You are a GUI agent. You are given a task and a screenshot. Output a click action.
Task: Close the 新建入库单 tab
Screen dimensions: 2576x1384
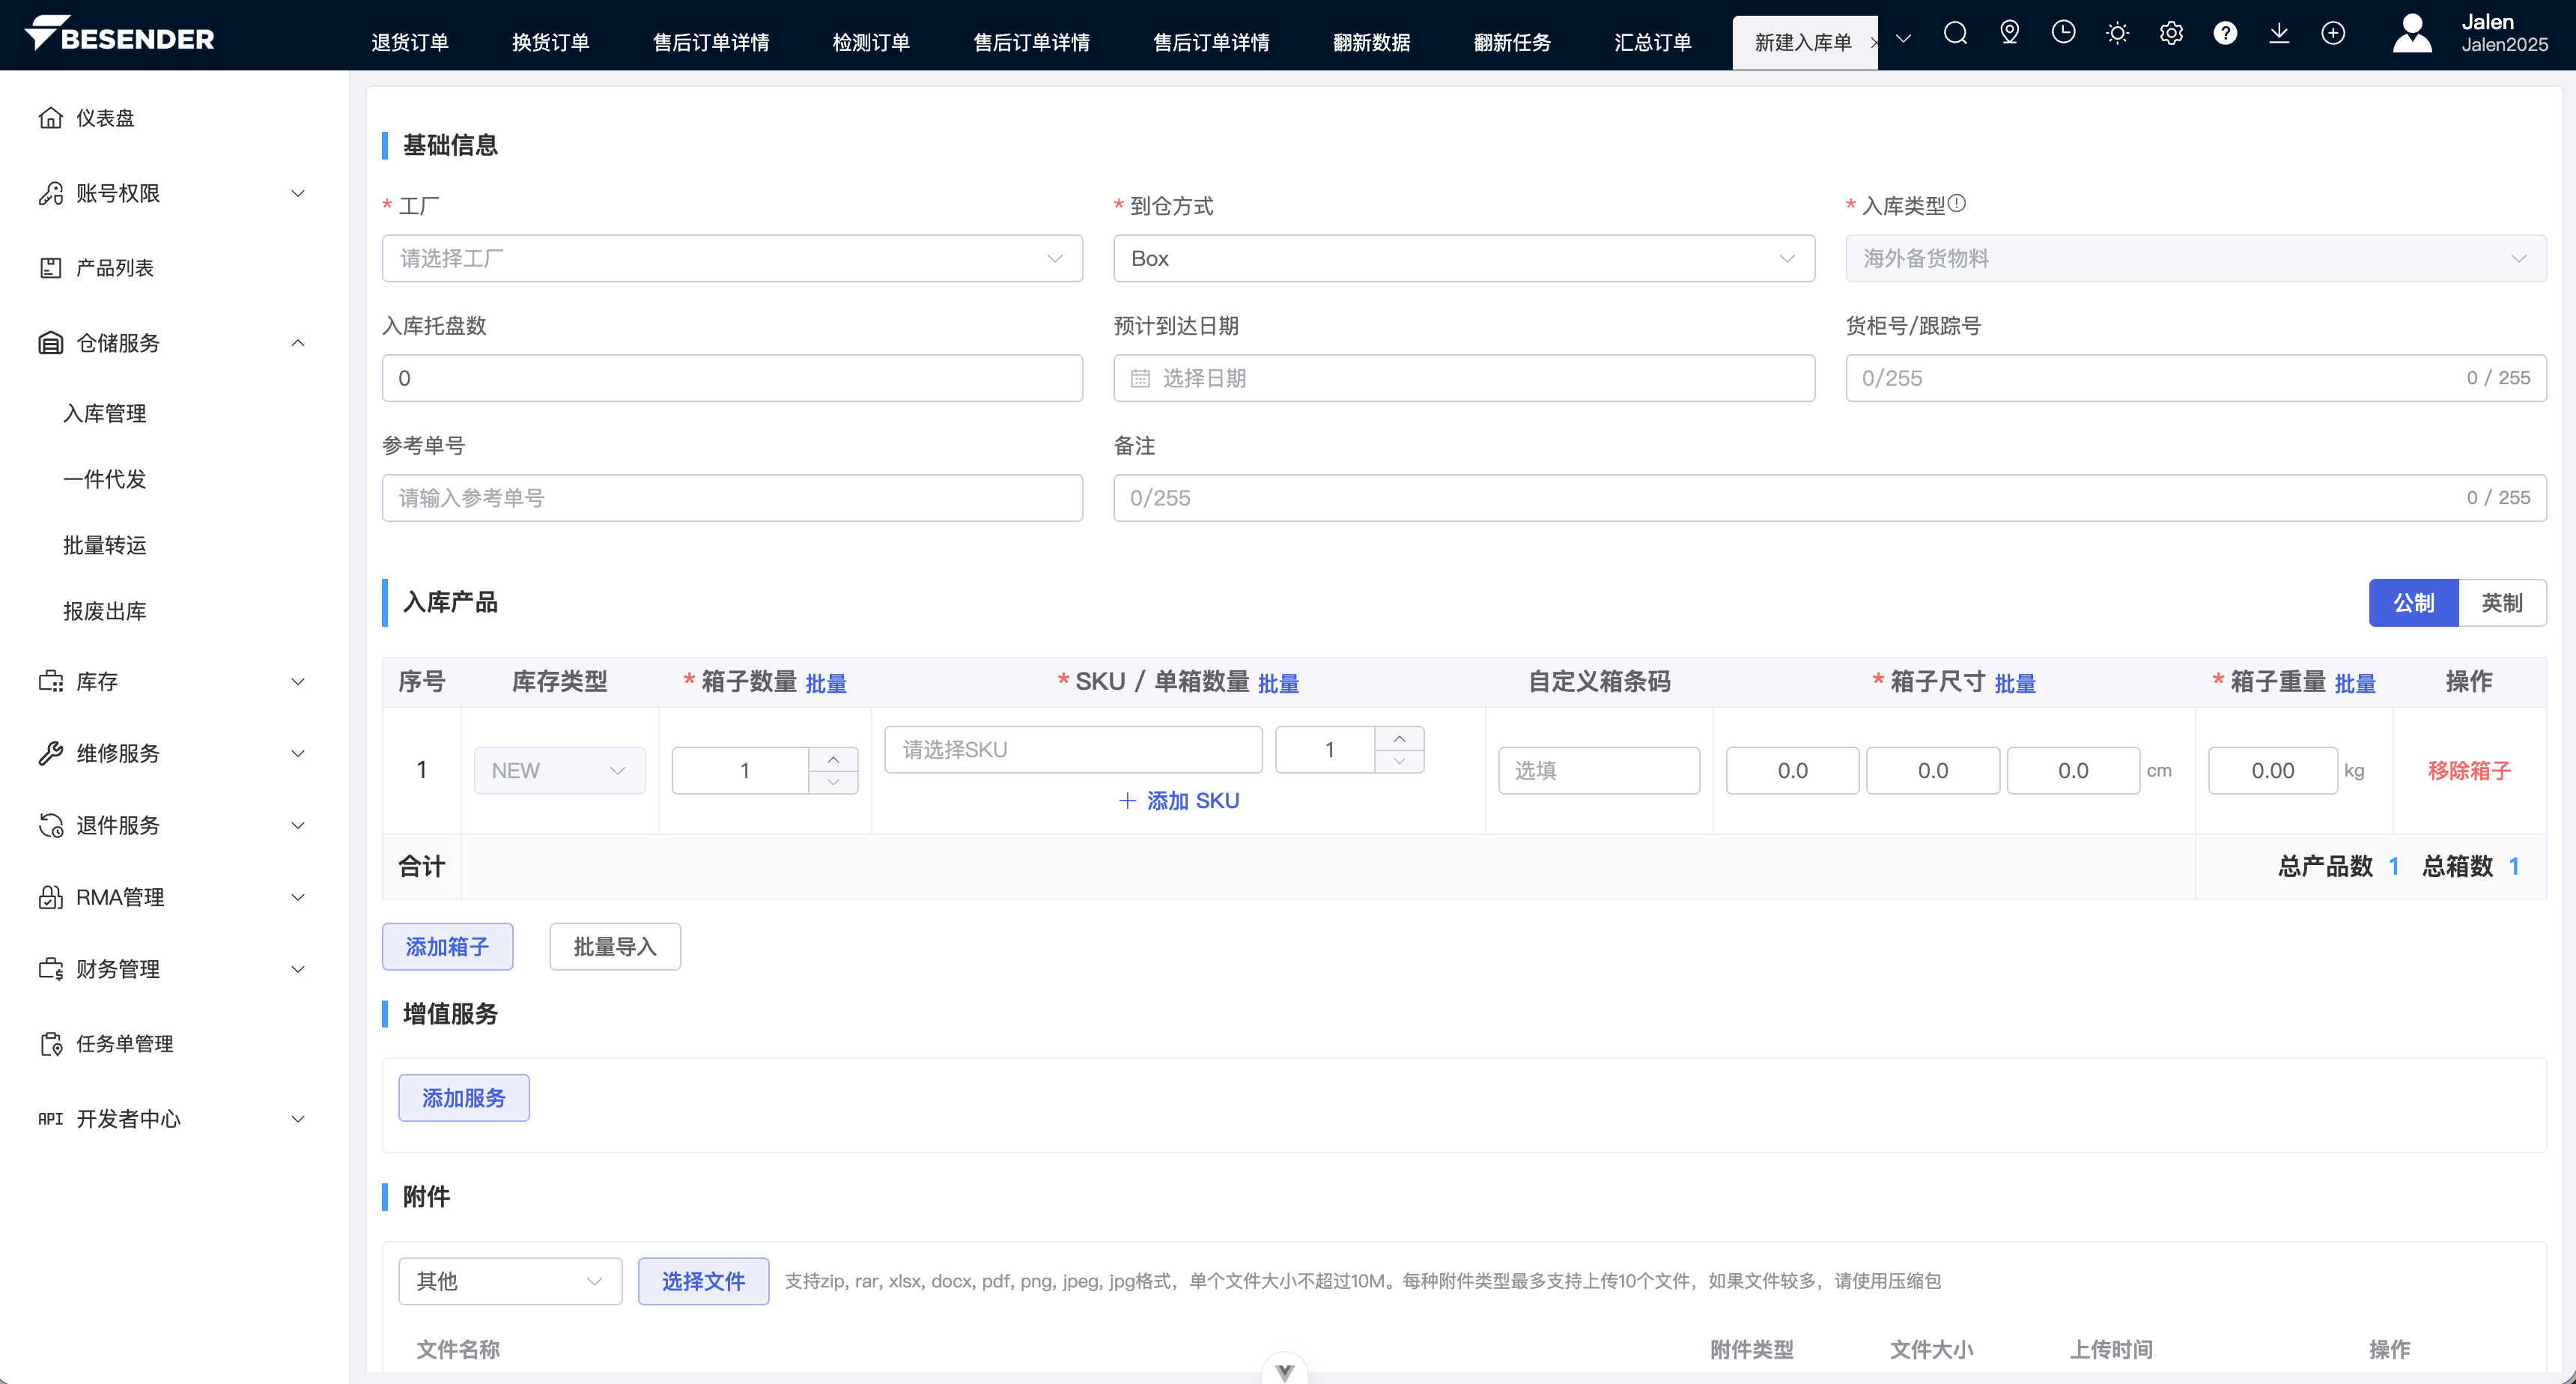(1873, 43)
